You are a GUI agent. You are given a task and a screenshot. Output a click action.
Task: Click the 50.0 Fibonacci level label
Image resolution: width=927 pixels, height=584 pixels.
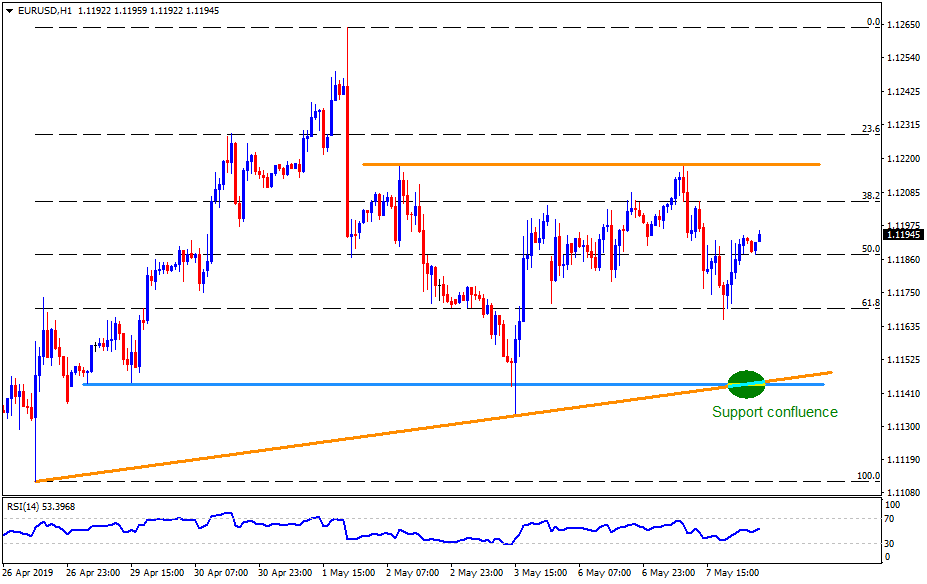tap(870, 249)
